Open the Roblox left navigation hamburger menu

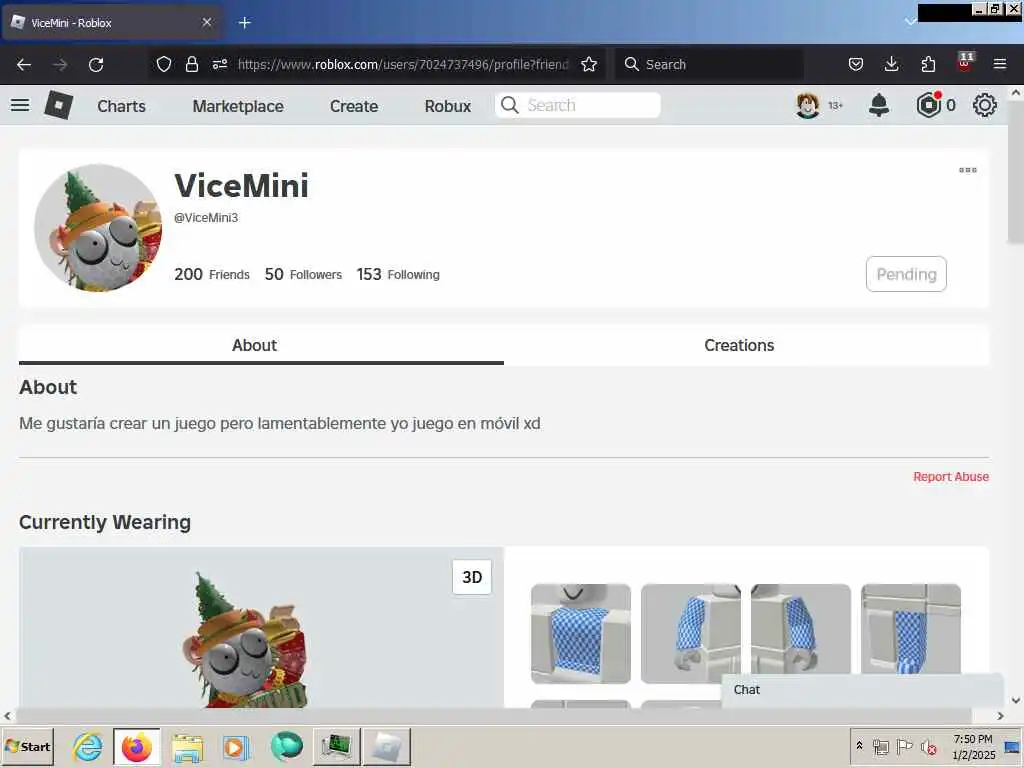[x=20, y=105]
